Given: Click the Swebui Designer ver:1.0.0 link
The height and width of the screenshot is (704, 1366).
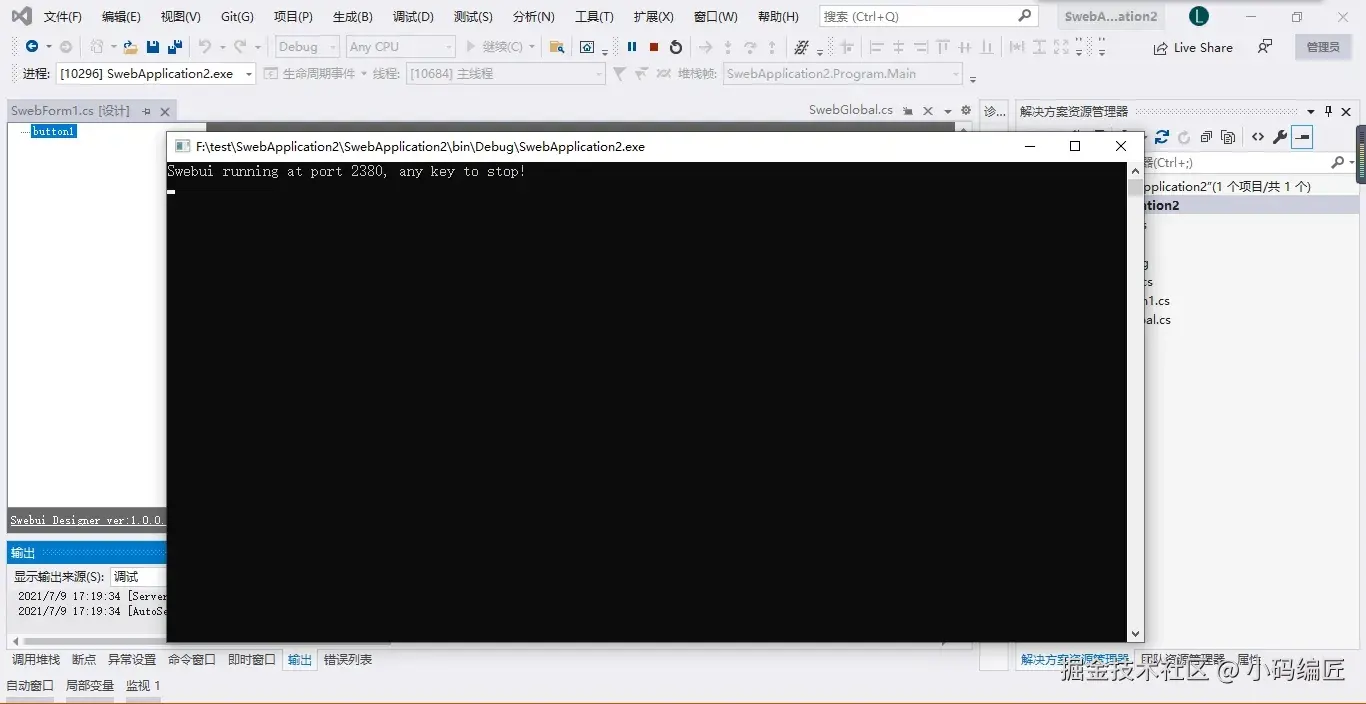Looking at the screenshot, I should (x=88, y=520).
